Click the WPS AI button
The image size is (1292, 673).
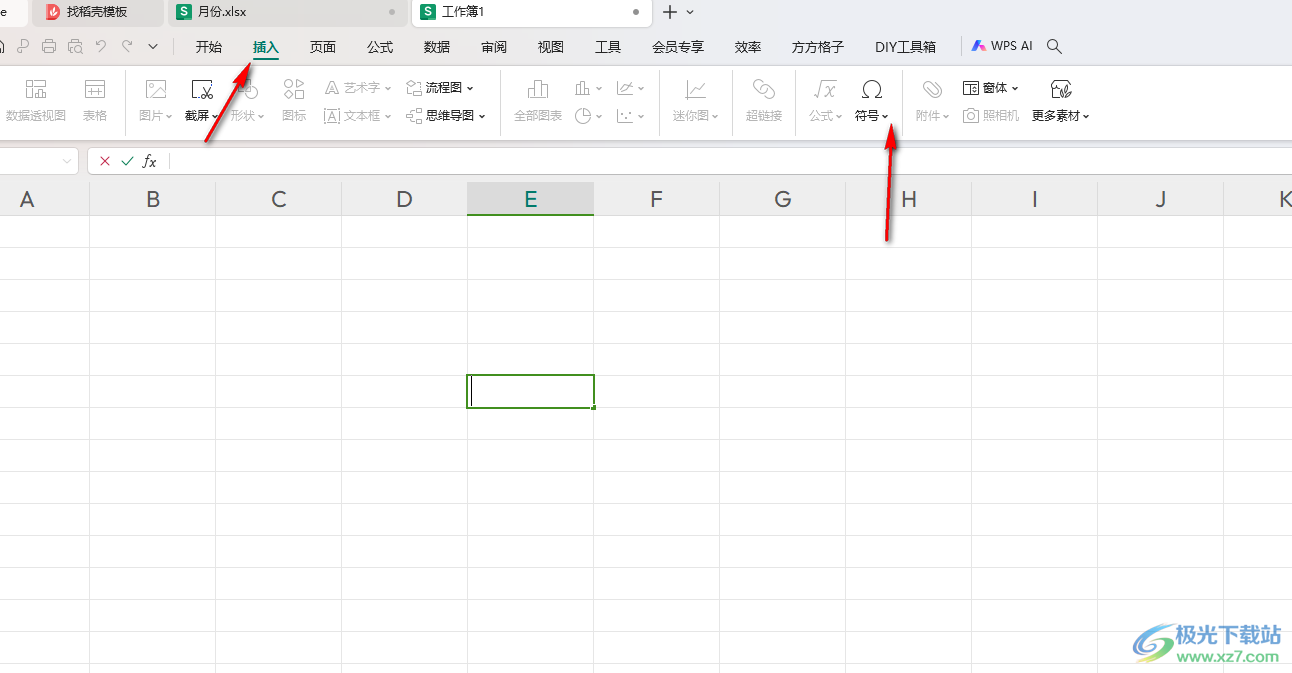[x=1003, y=46]
